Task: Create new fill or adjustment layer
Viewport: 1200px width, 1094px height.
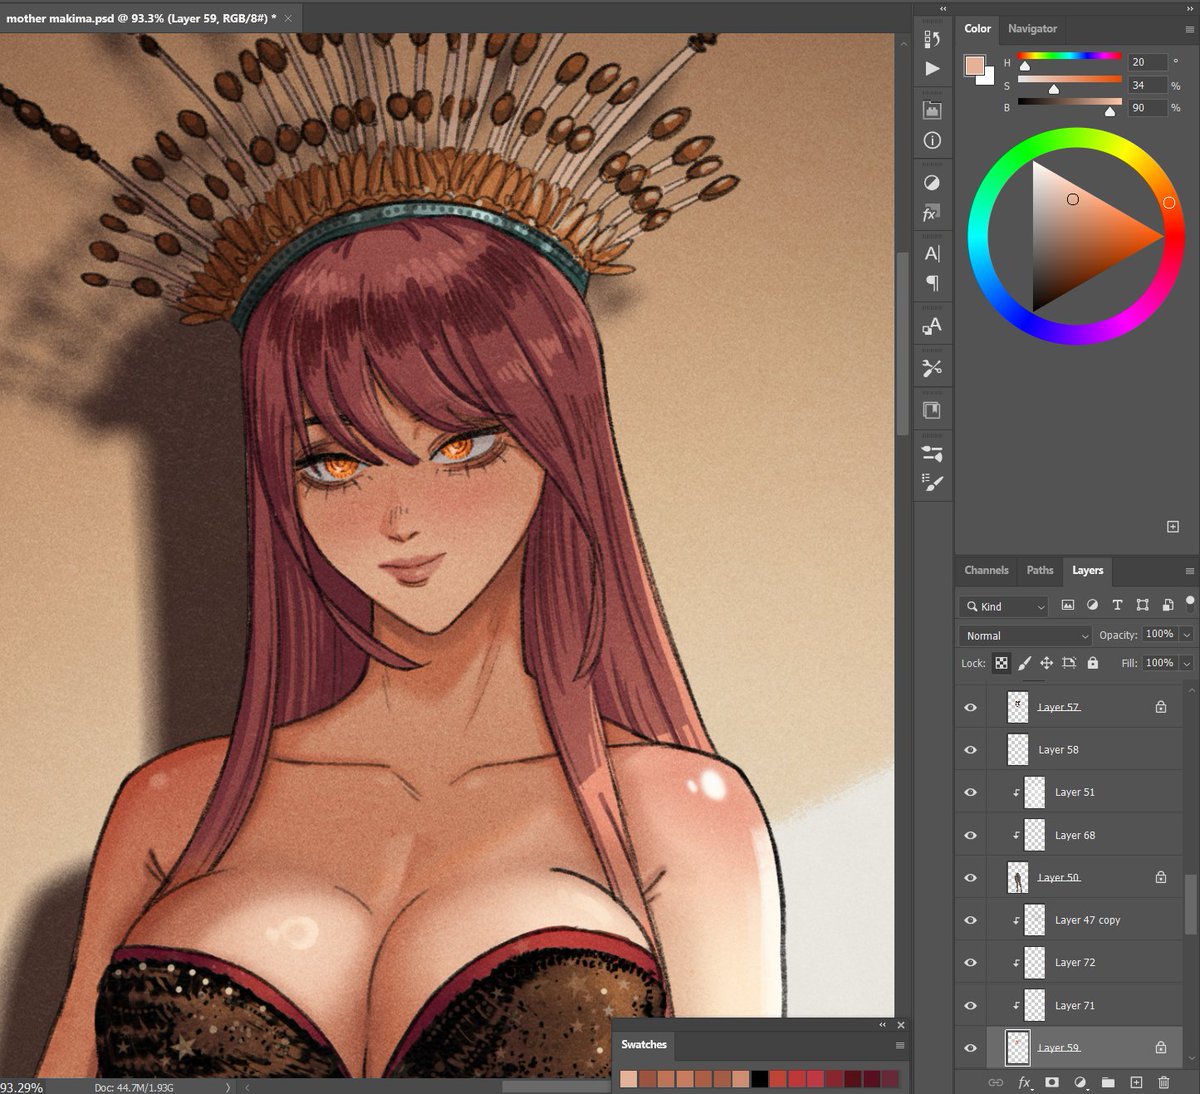Action: coord(1080,1082)
